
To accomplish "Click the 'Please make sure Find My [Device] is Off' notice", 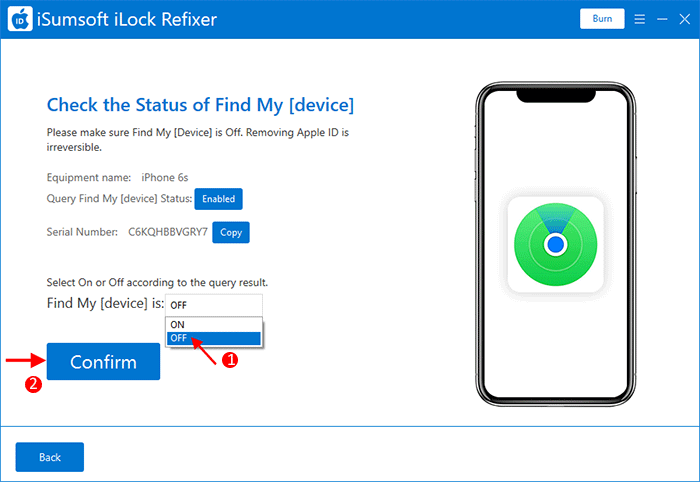I will pyautogui.click(x=198, y=140).
